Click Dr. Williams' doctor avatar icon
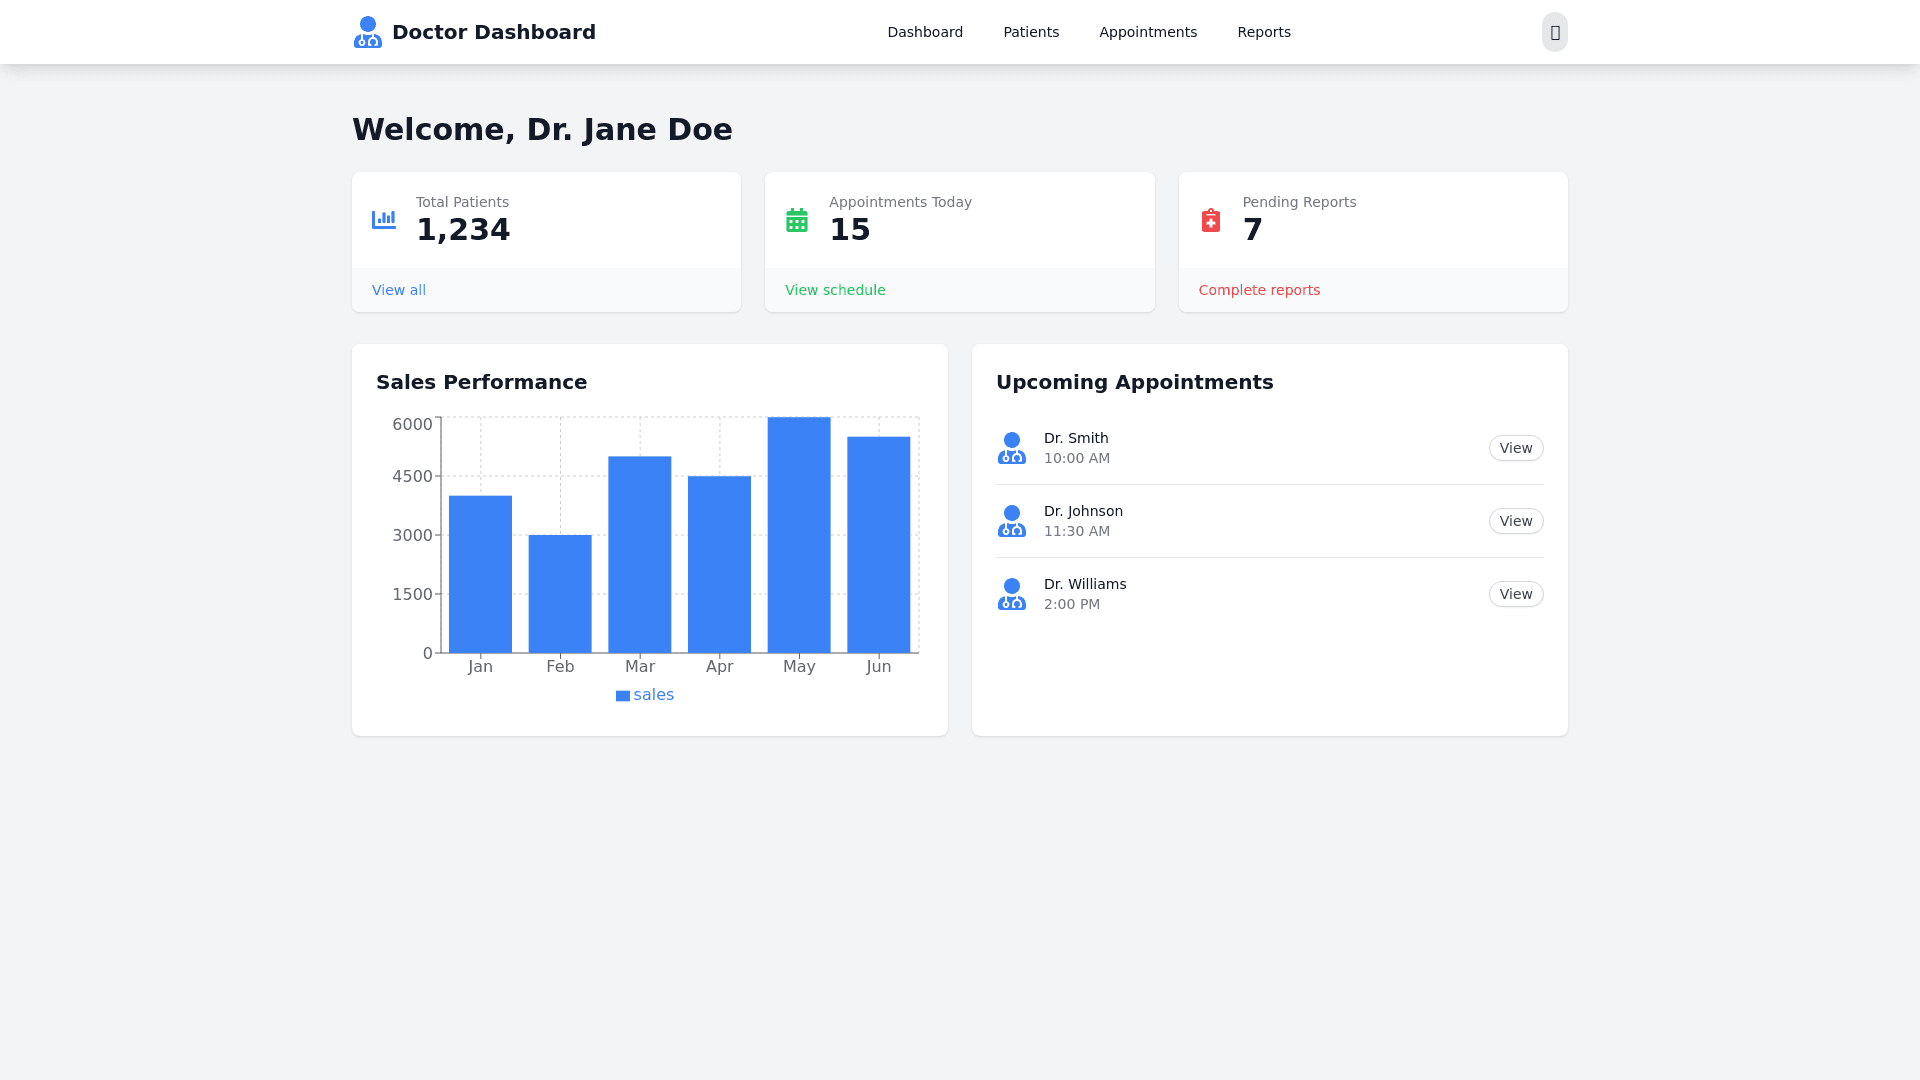 pos(1011,594)
